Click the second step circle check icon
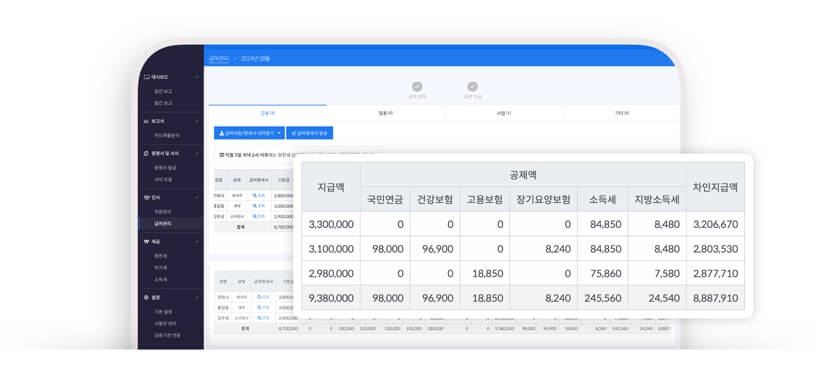 (472, 87)
